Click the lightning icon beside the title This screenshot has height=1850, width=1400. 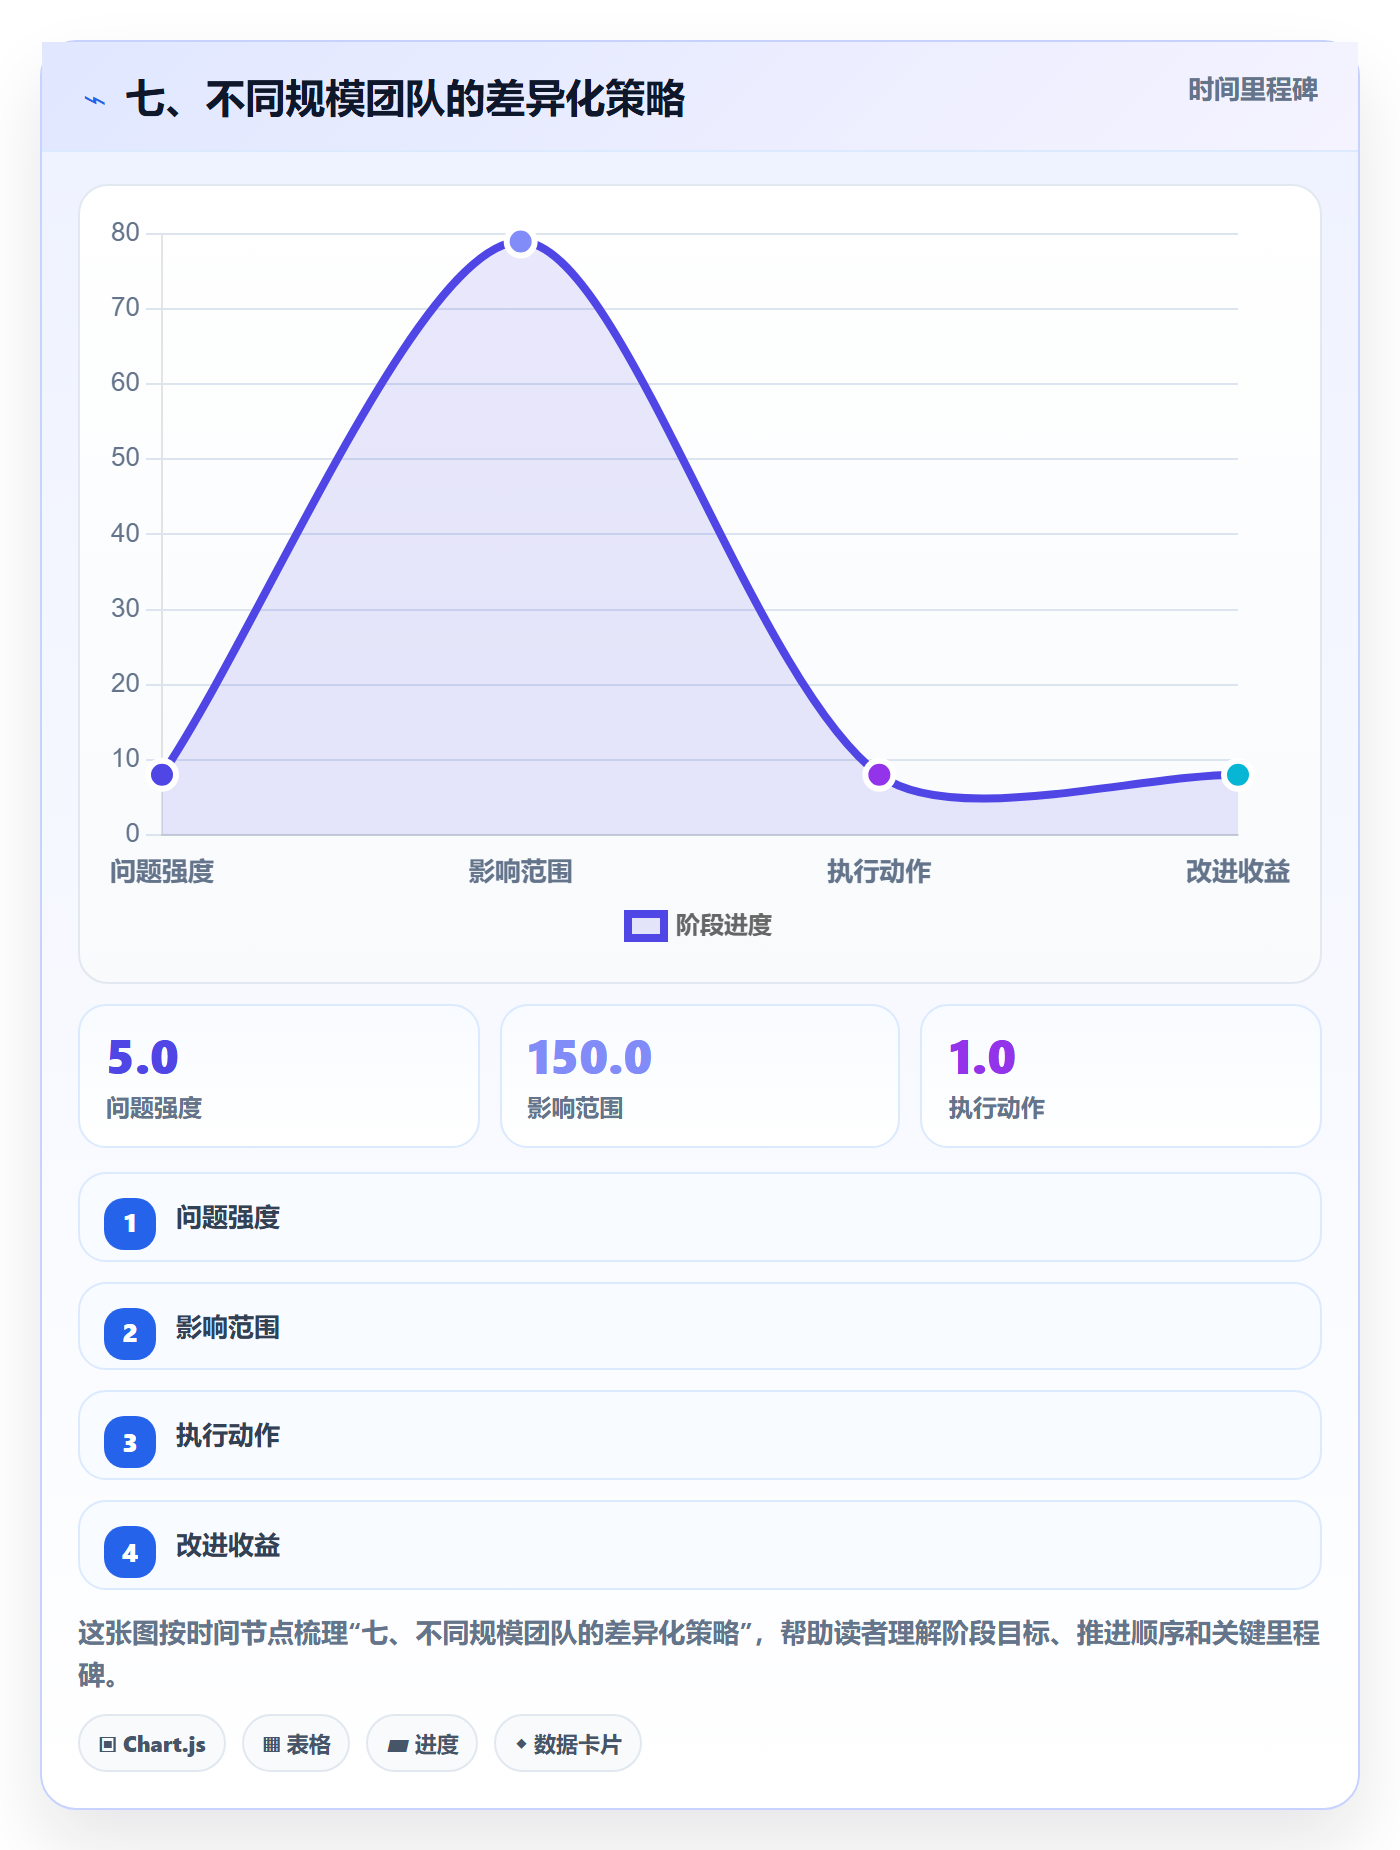click(95, 100)
